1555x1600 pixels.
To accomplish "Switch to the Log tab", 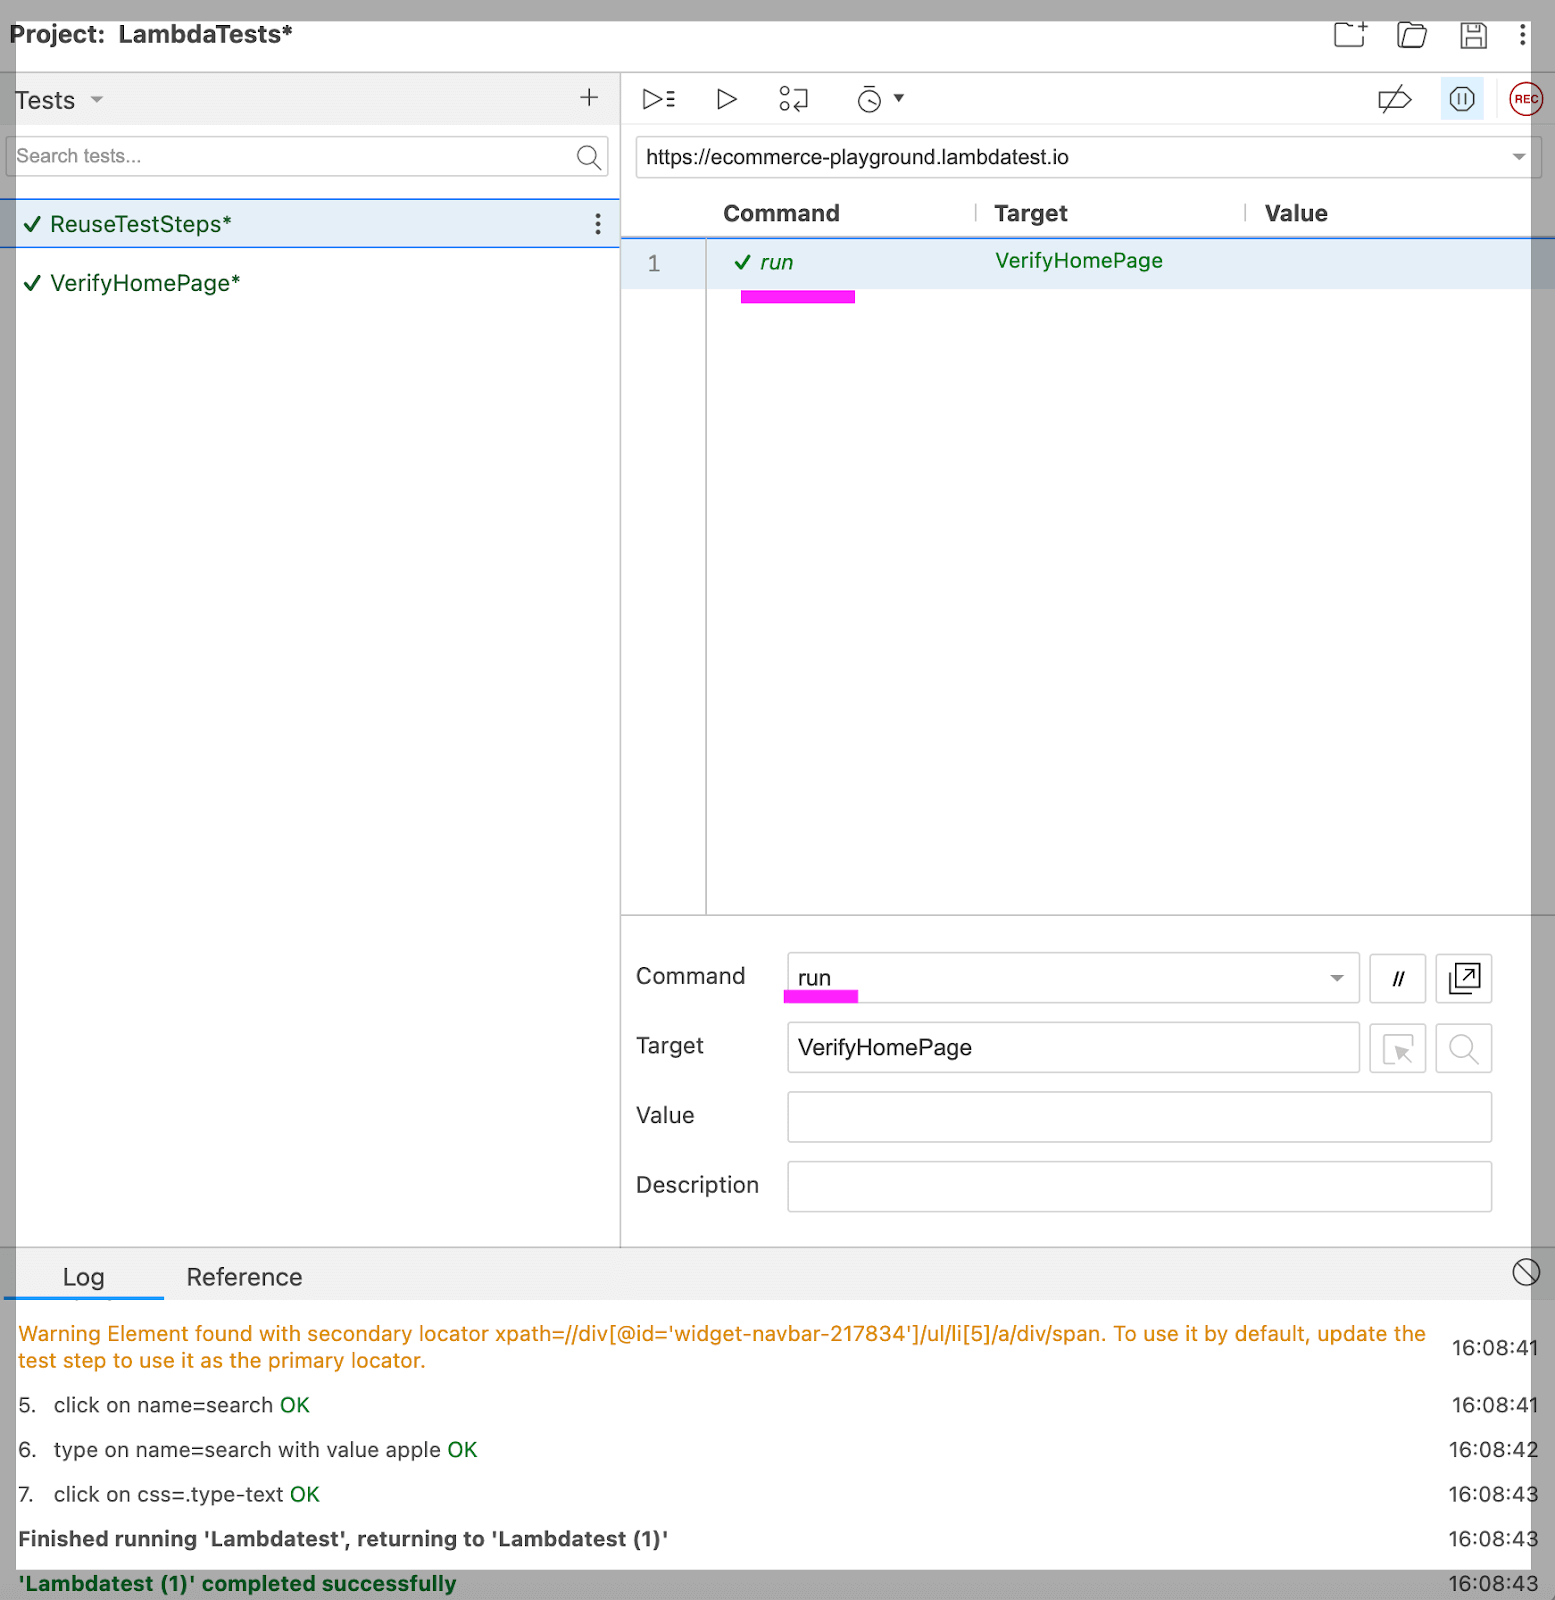I will (x=84, y=1277).
